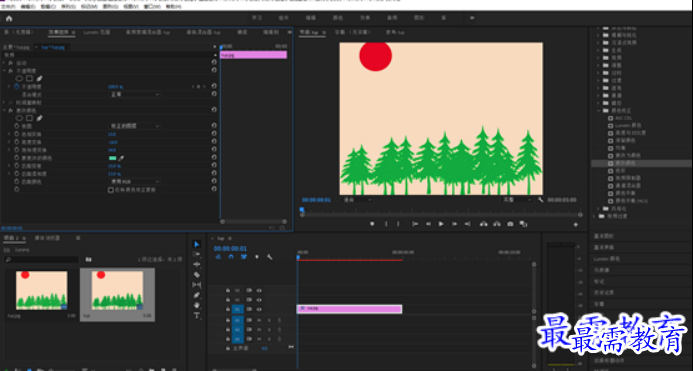The image size is (693, 371).
Task: Toggle the checkbox at bottom of effect controls
Action: [111, 190]
